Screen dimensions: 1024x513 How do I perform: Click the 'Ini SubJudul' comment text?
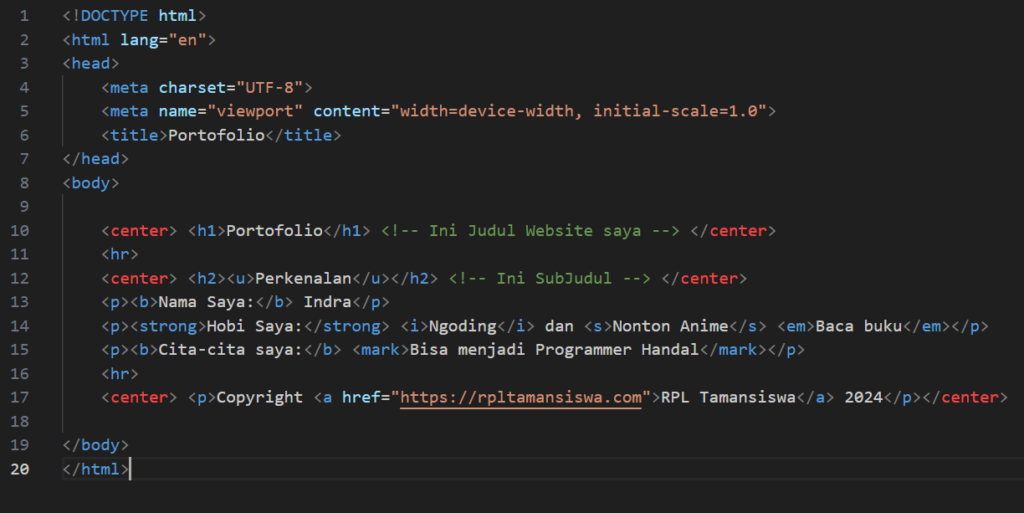[x=549, y=278]
